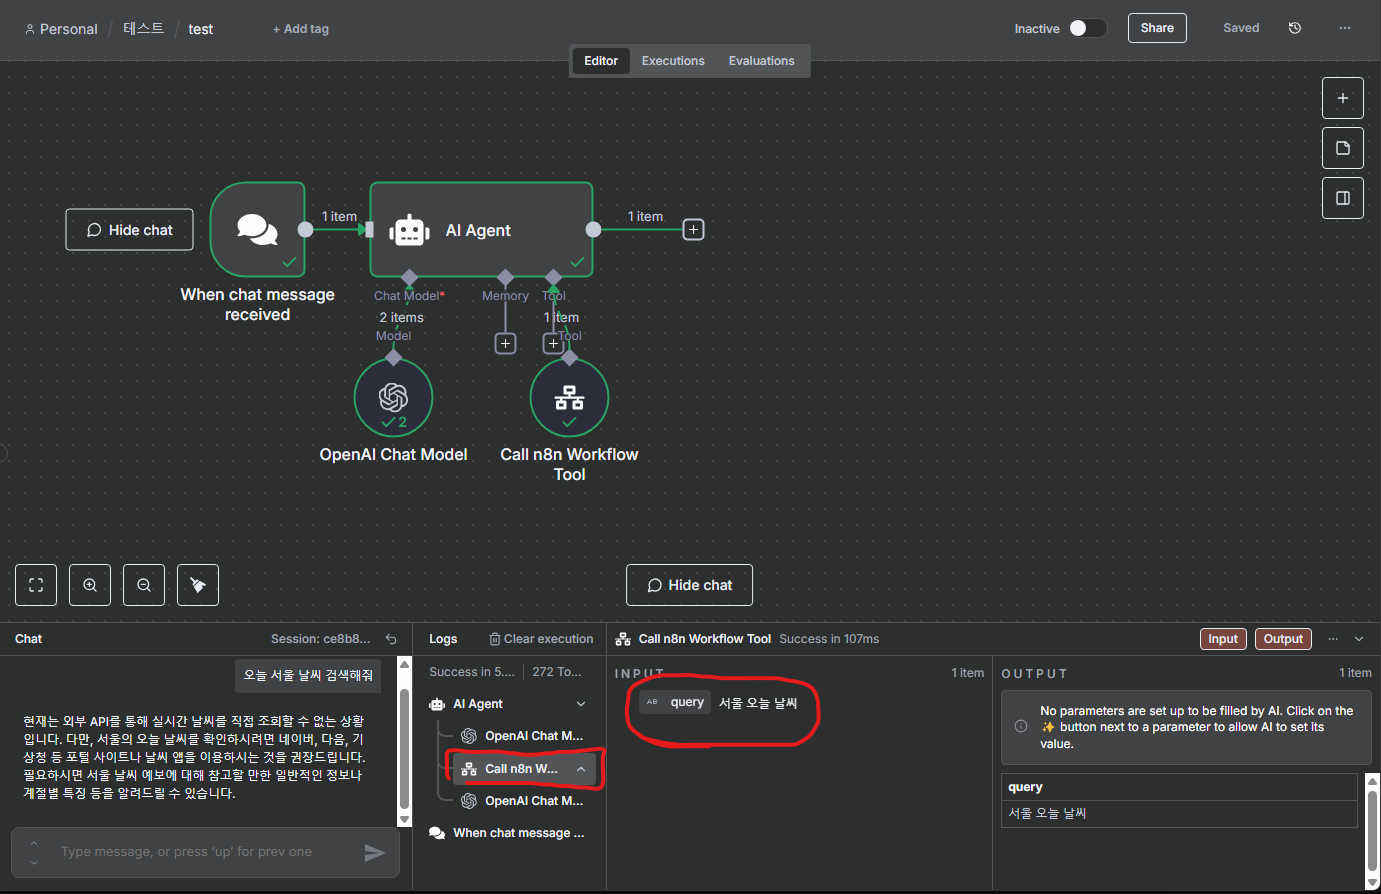The height and width of the screenshot is (894, 1381).
Task: Select the Call n8n Workflow Tool node
Action: click(x=569, y=398)
